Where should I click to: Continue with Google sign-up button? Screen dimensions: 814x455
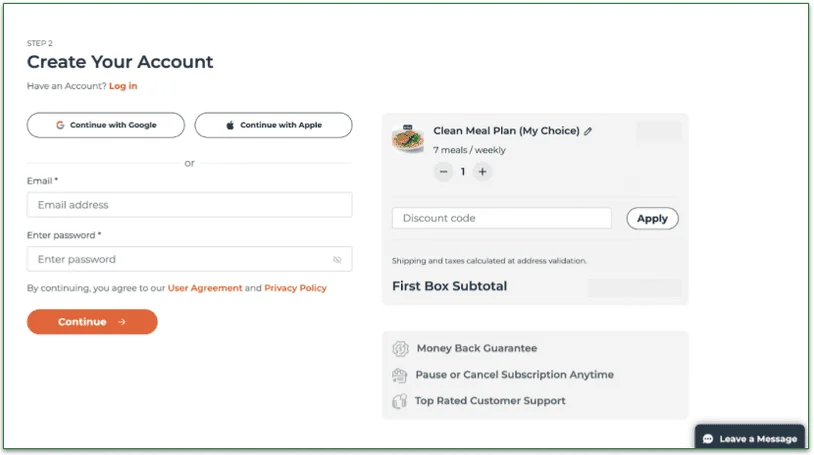pyautogui.click(x=106, y=125)
